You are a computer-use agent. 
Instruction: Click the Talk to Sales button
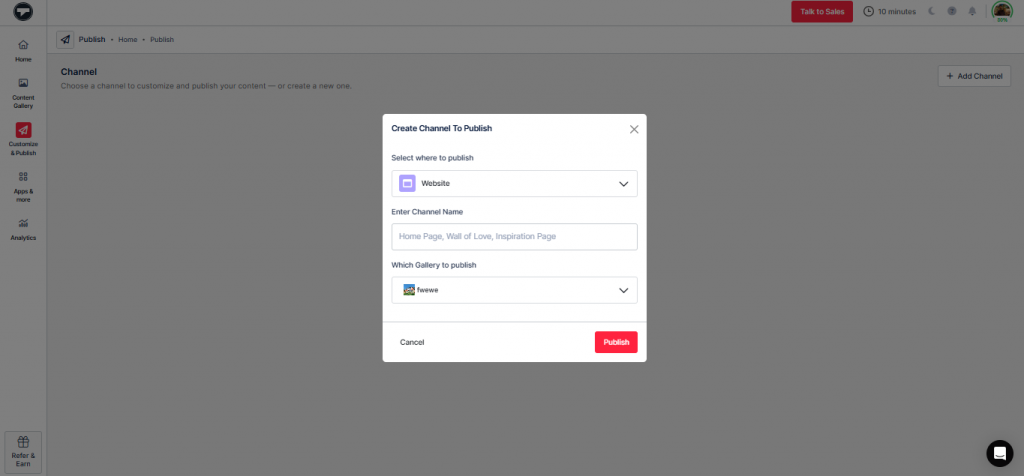click(821, 12)
